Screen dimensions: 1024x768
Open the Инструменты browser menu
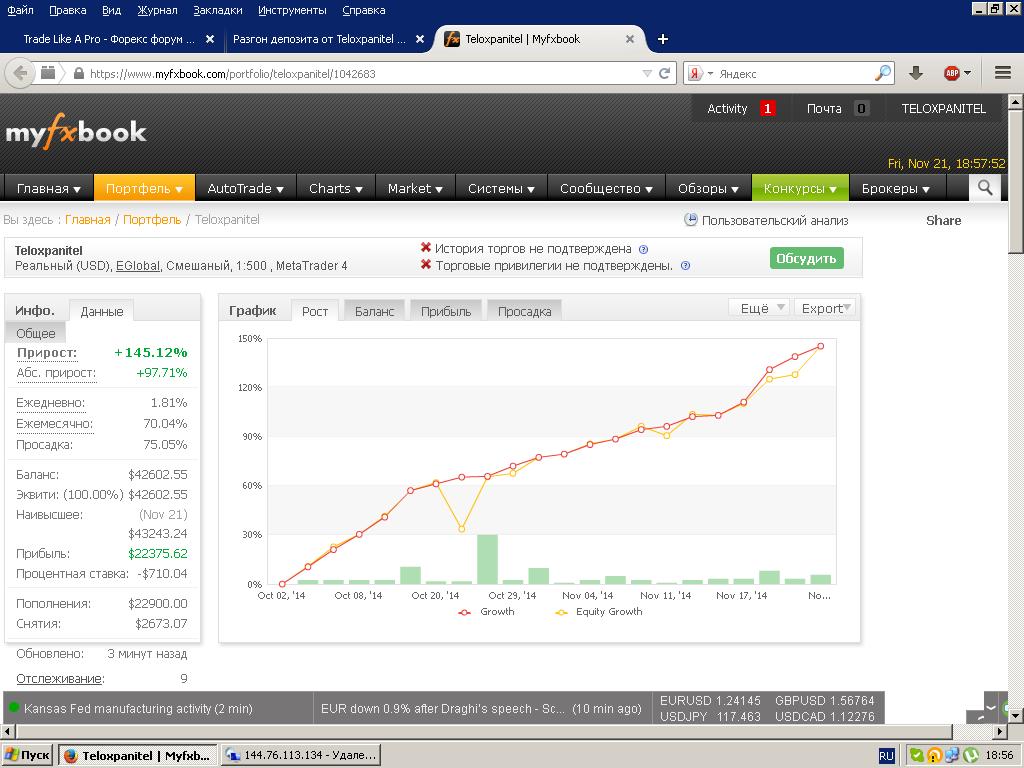click(292, 10)
